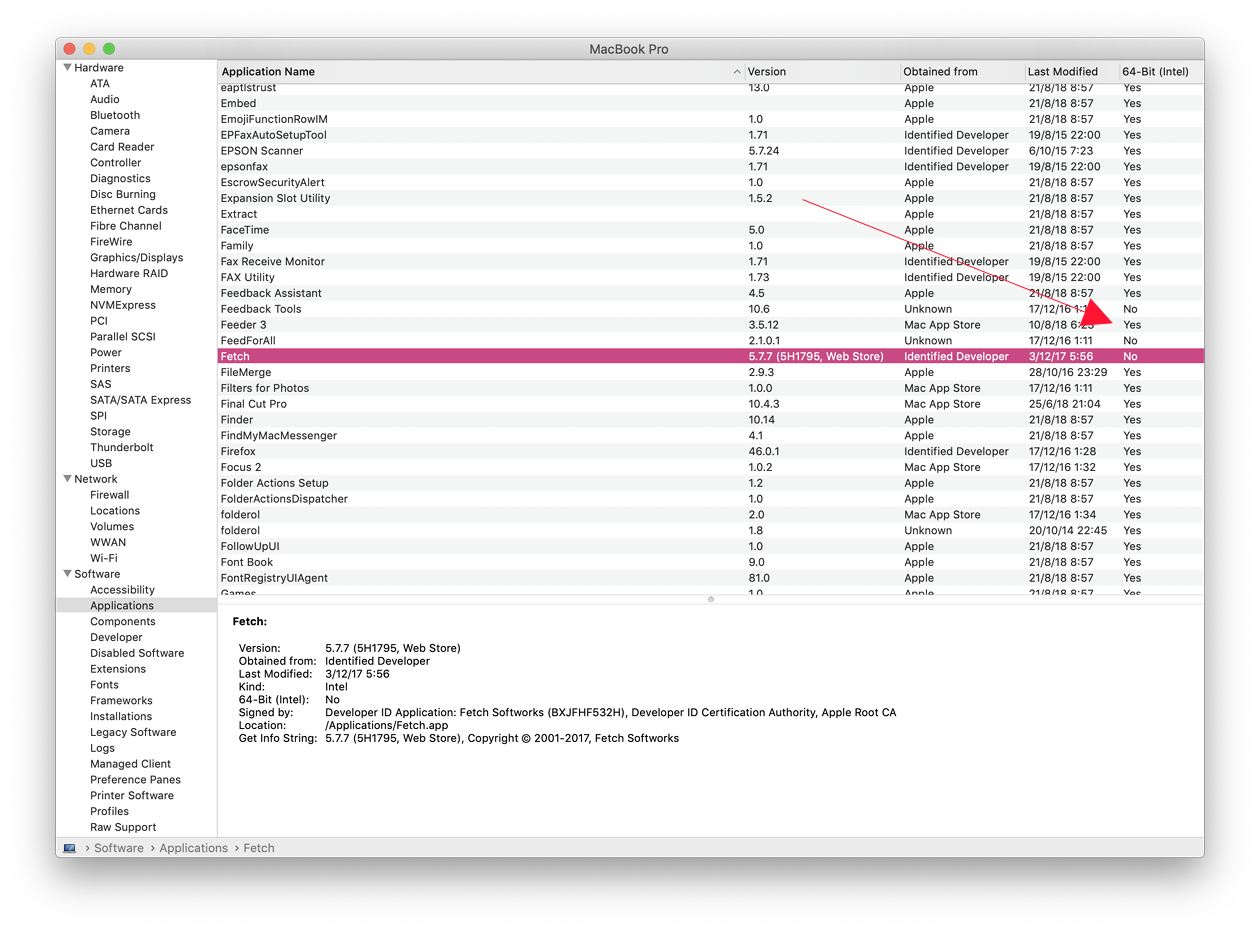Screen dimensions: 1260x931
Task: Open Printers hardware section
Action: [x=110, y=368]
